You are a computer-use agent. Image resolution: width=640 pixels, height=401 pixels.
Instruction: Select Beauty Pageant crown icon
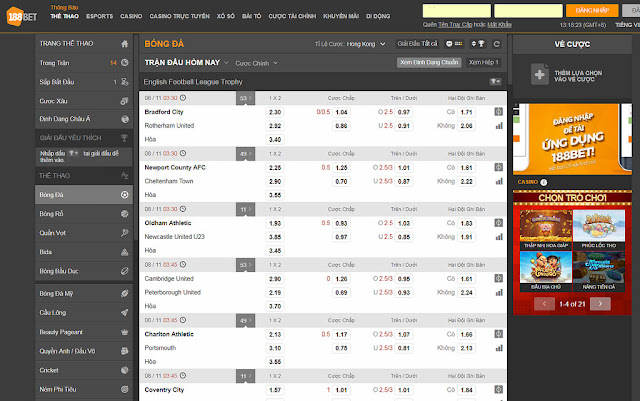tap(124, 332)
